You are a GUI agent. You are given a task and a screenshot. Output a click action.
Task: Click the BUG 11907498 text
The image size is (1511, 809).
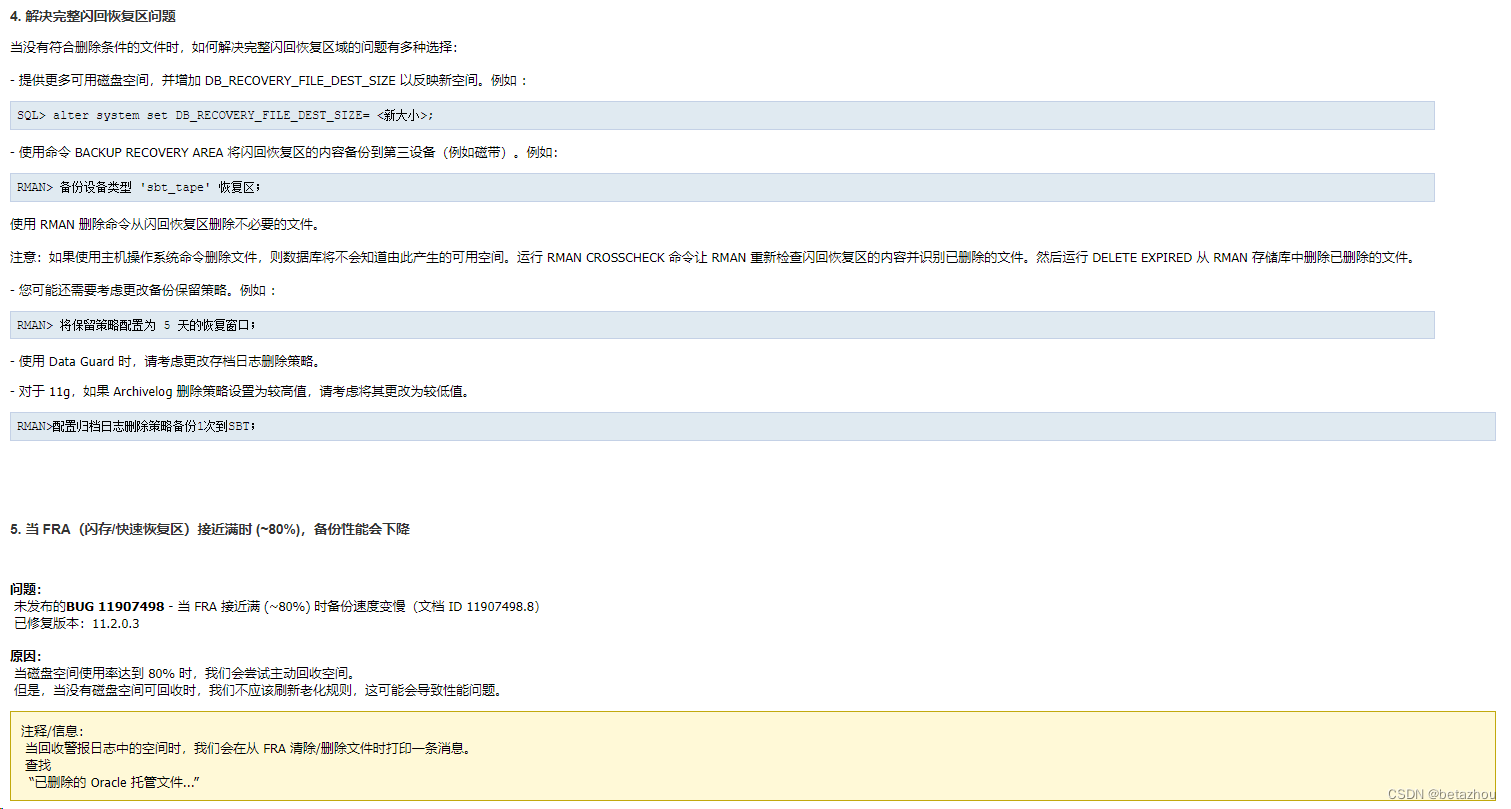click(x=115, y=606)
